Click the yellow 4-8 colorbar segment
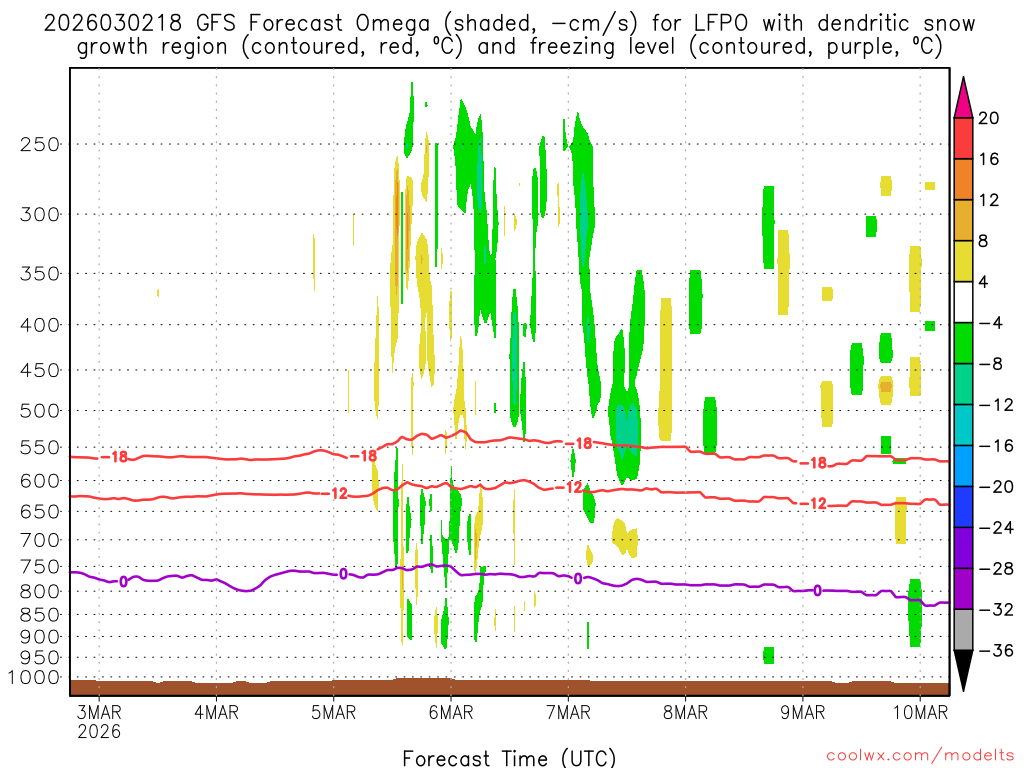Viewport: 1024px width, 768px height. (963, 261)
